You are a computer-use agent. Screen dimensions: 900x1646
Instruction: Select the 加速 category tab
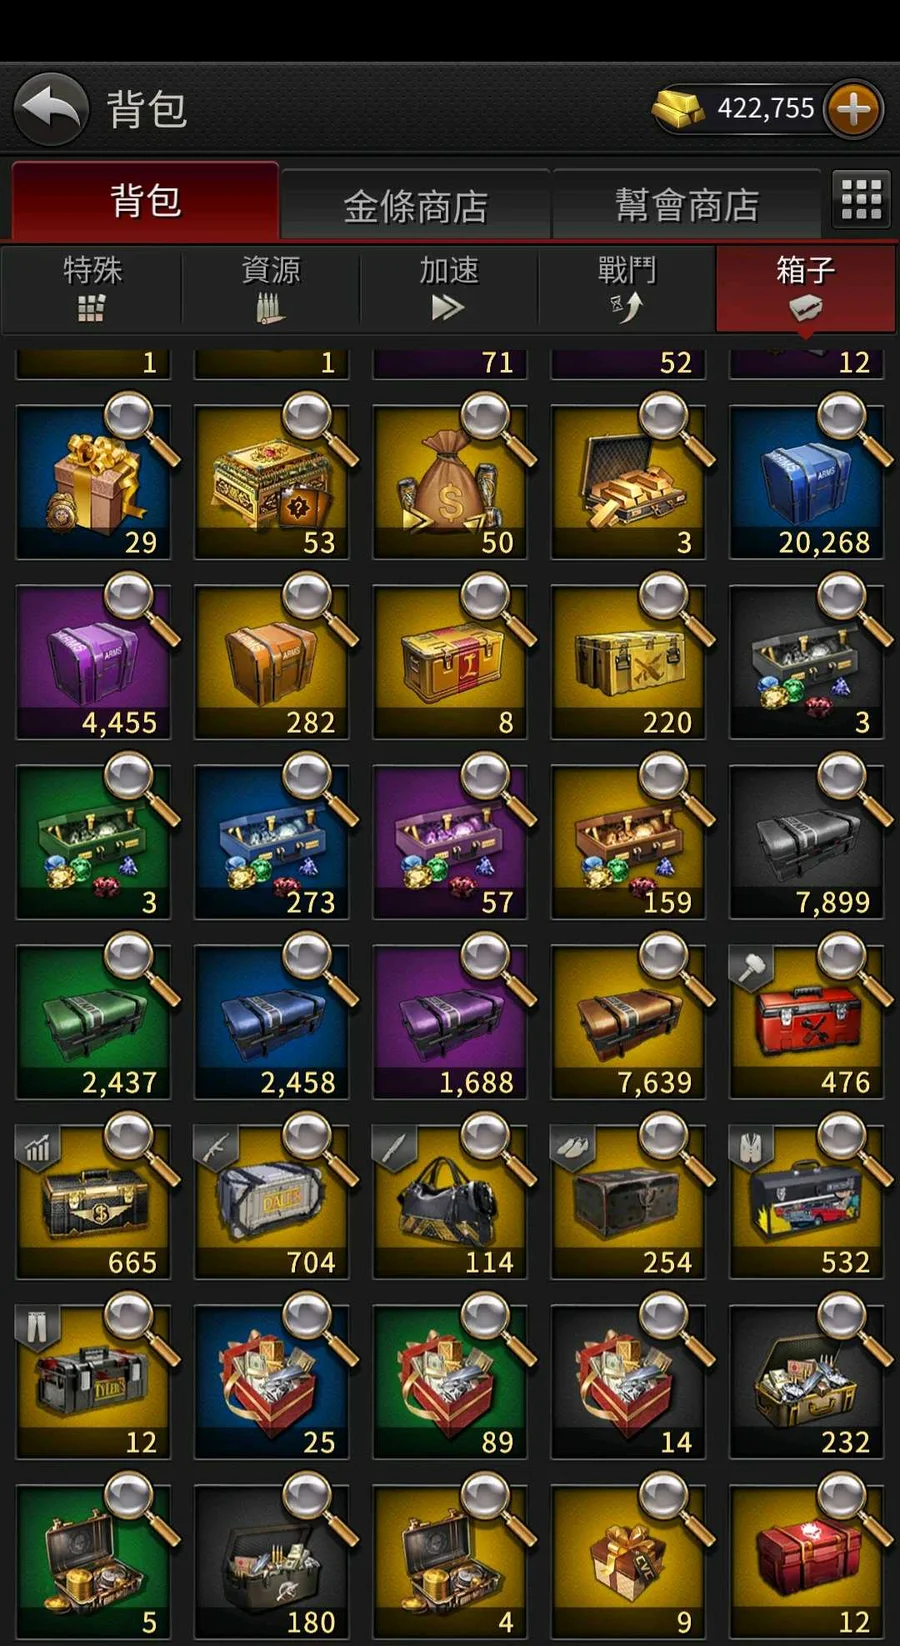pos(449,288)
